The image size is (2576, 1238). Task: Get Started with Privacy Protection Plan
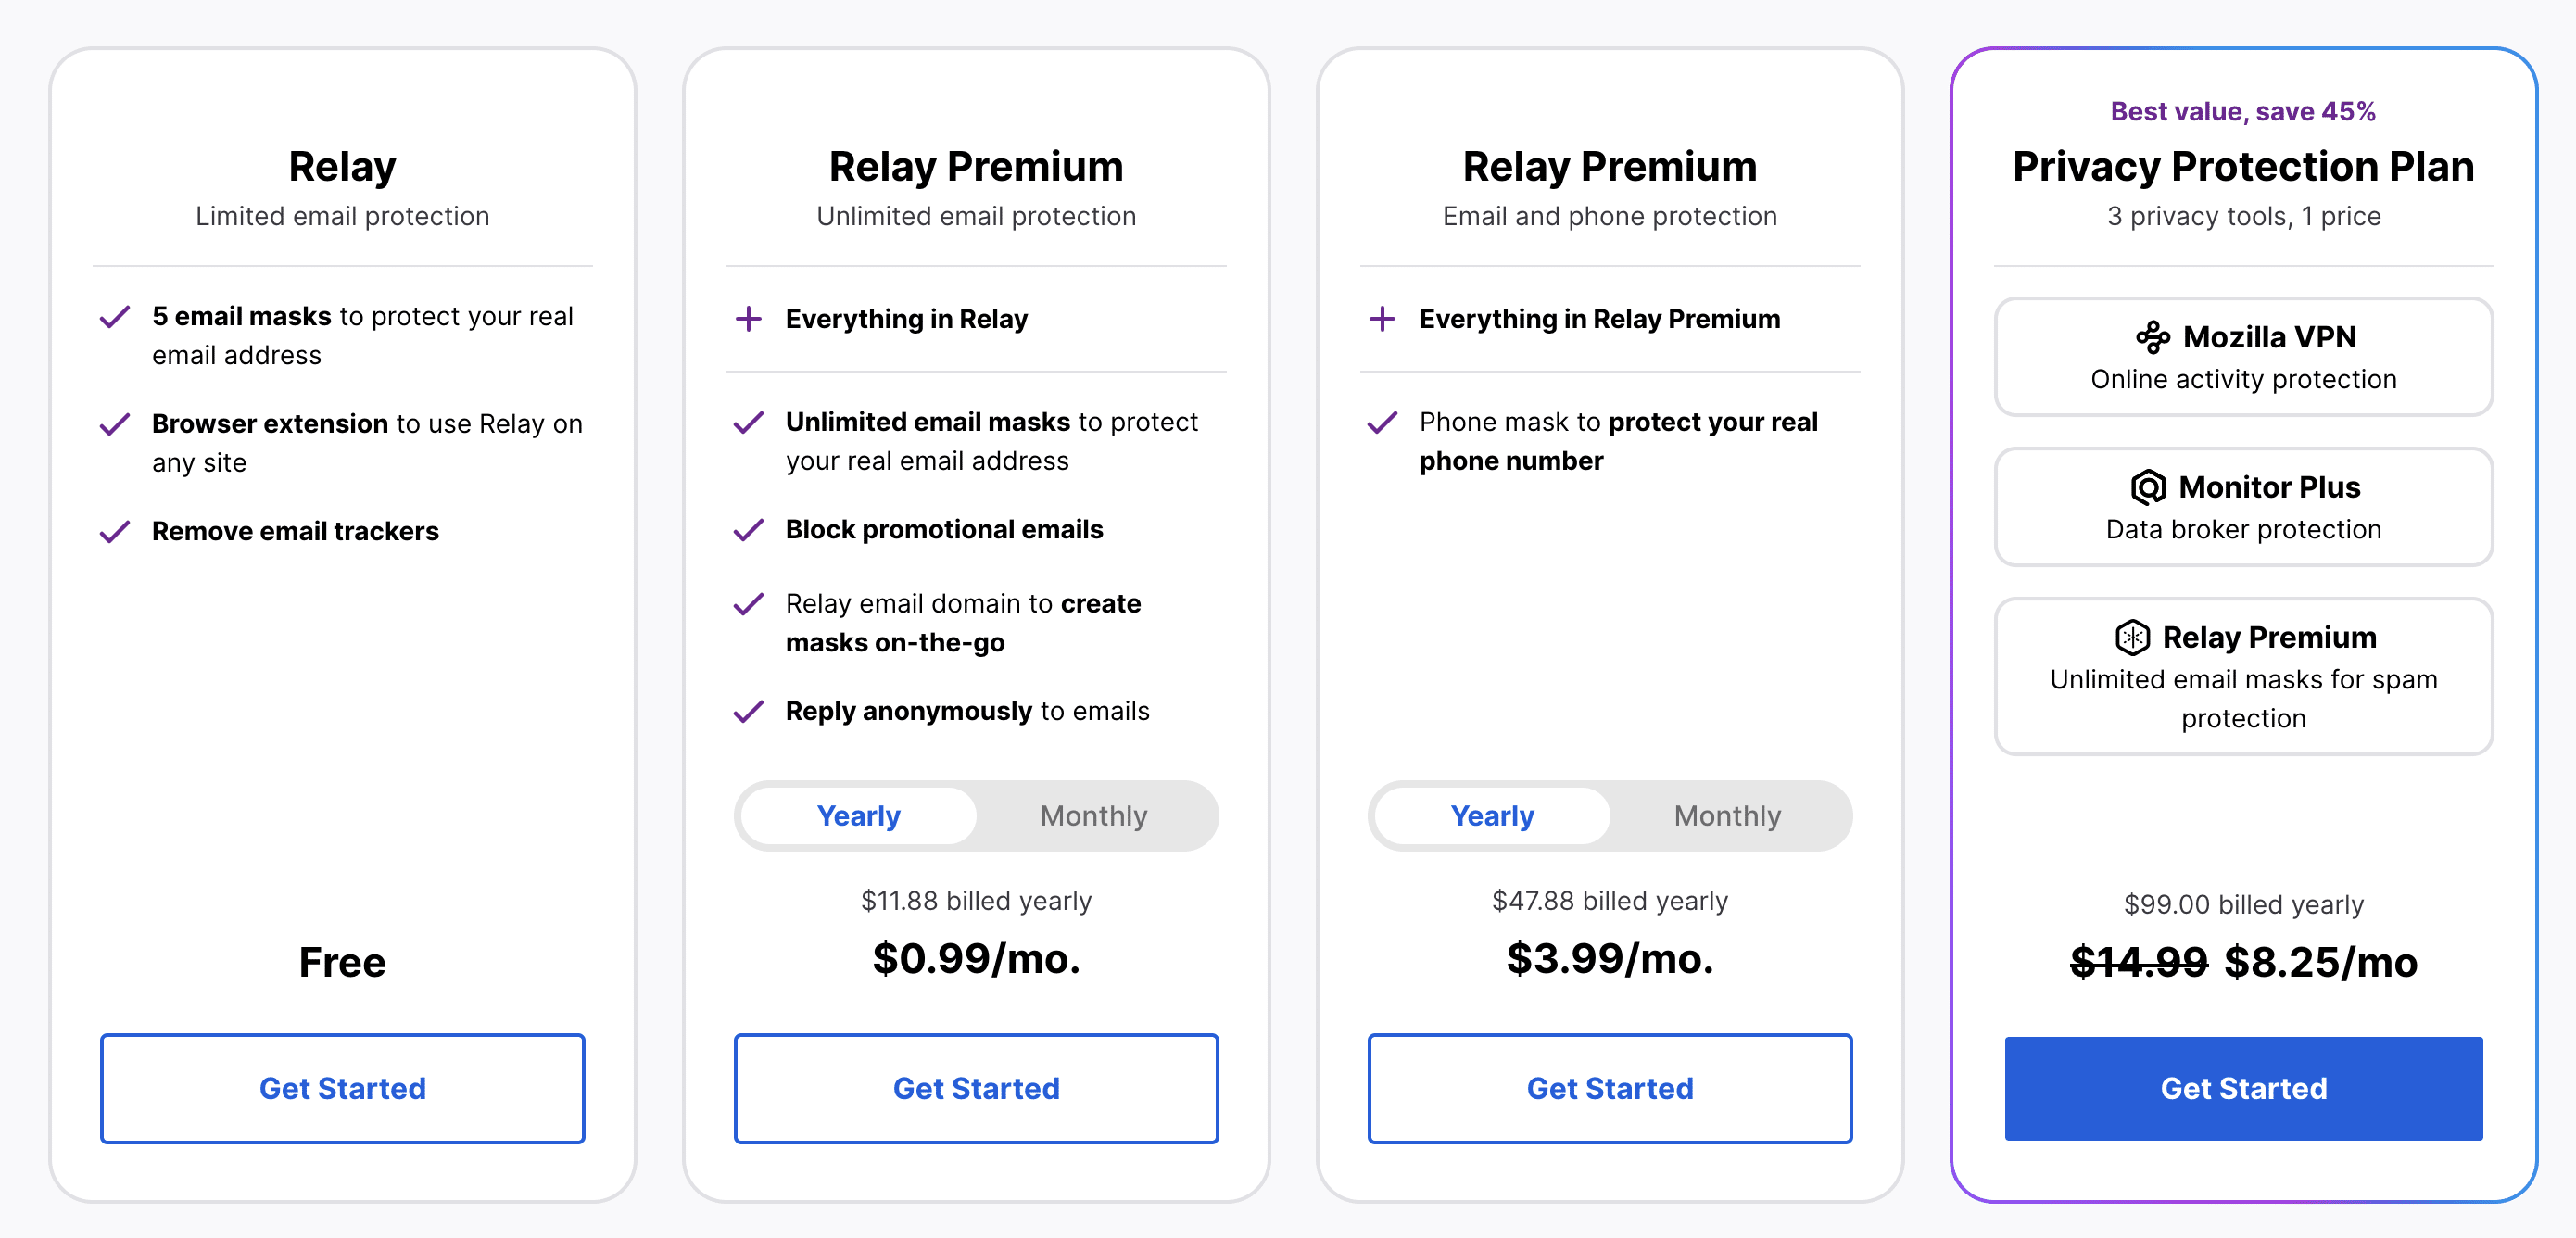(x=2243, y=1088)
